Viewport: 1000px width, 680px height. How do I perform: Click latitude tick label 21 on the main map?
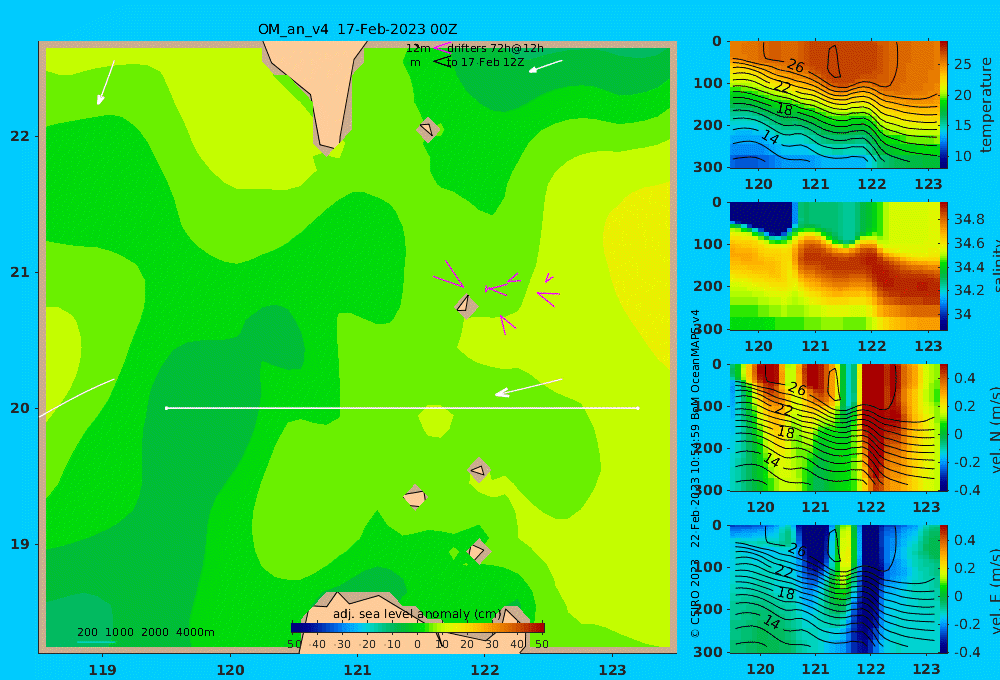tap(20, 272)
